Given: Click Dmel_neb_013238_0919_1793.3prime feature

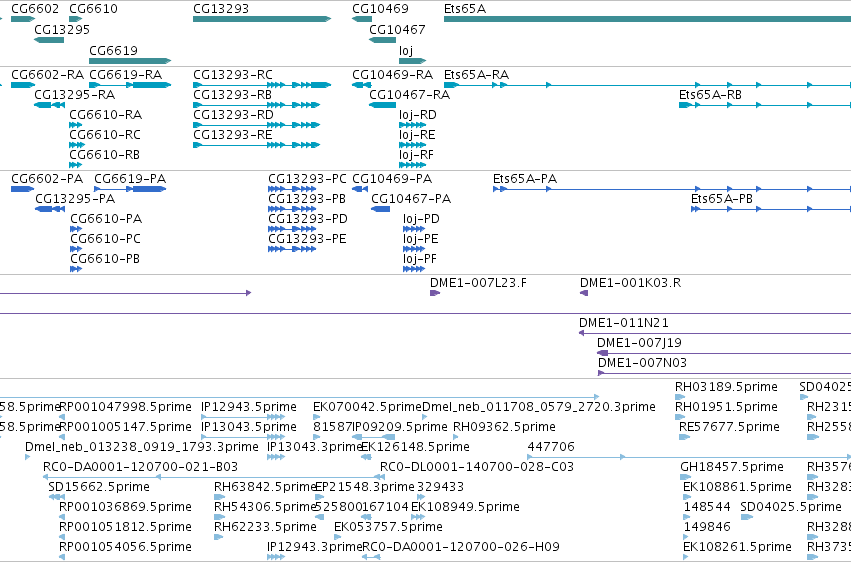Looking at the screenshot, I should pos(28,457).
